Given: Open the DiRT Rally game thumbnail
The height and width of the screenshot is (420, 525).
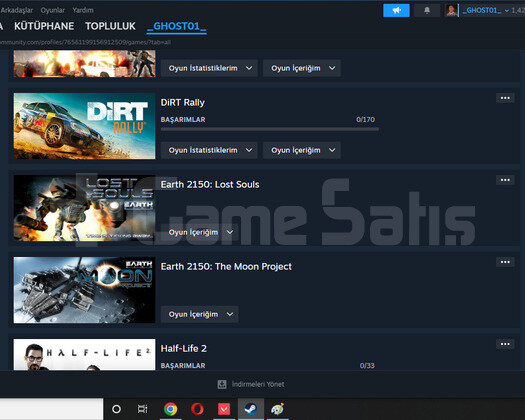Looking at the screenshot, I should coord(84,126).
